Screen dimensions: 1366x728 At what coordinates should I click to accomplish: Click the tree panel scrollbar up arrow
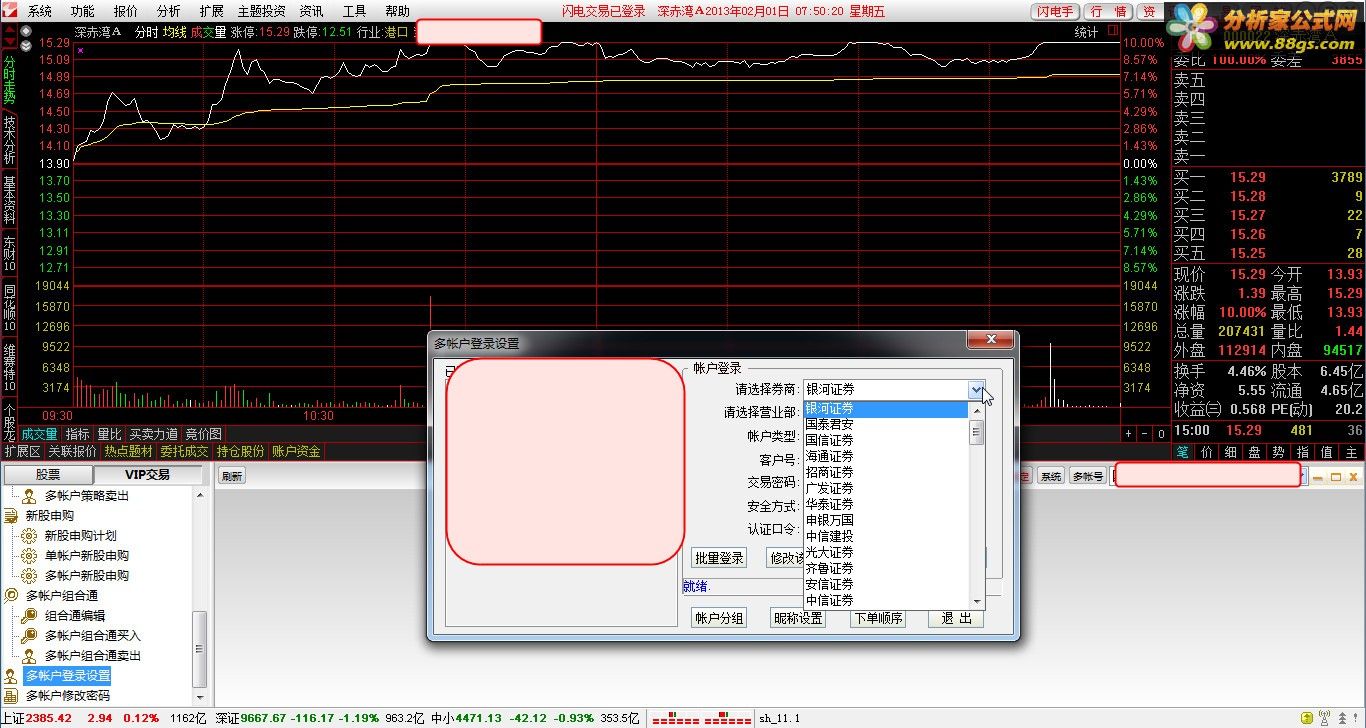pos(200,496)
